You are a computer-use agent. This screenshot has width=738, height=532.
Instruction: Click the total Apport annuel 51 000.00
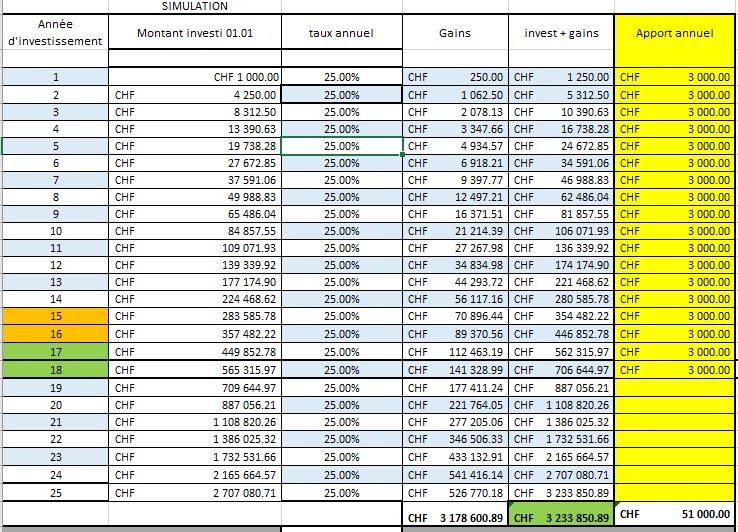coord(675,514)
